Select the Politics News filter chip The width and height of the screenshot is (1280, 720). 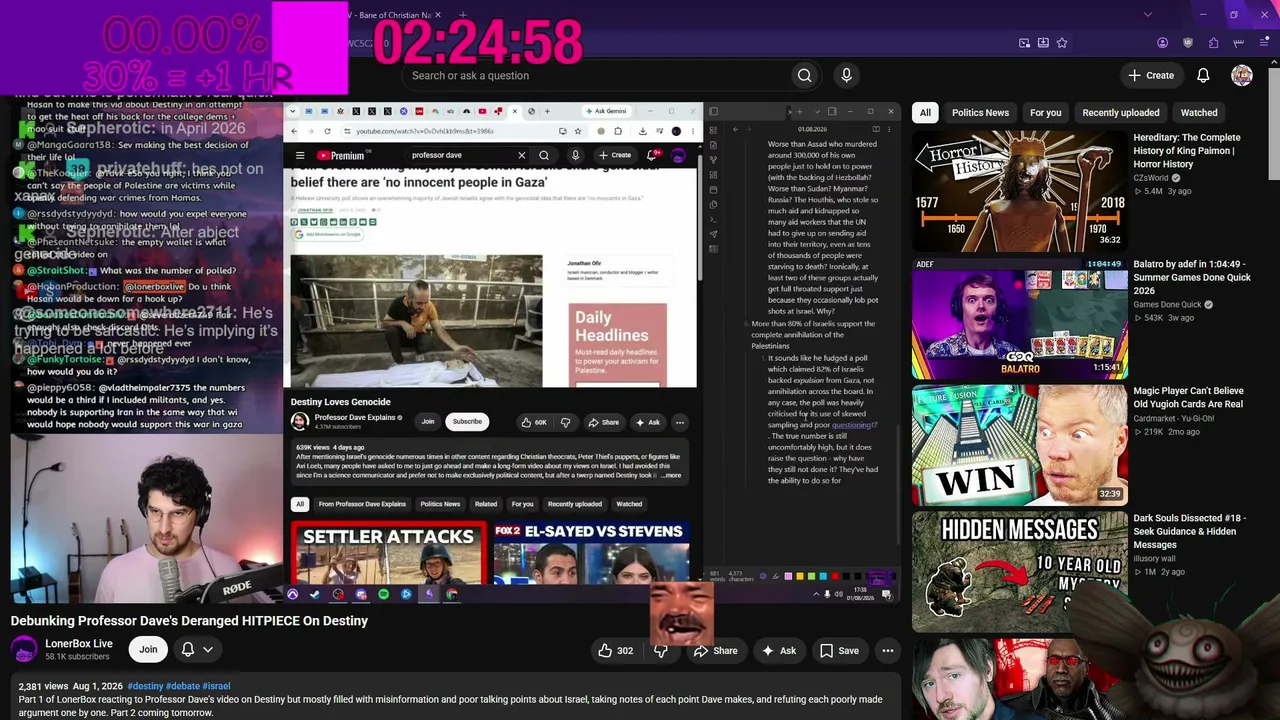coord(980,113)
